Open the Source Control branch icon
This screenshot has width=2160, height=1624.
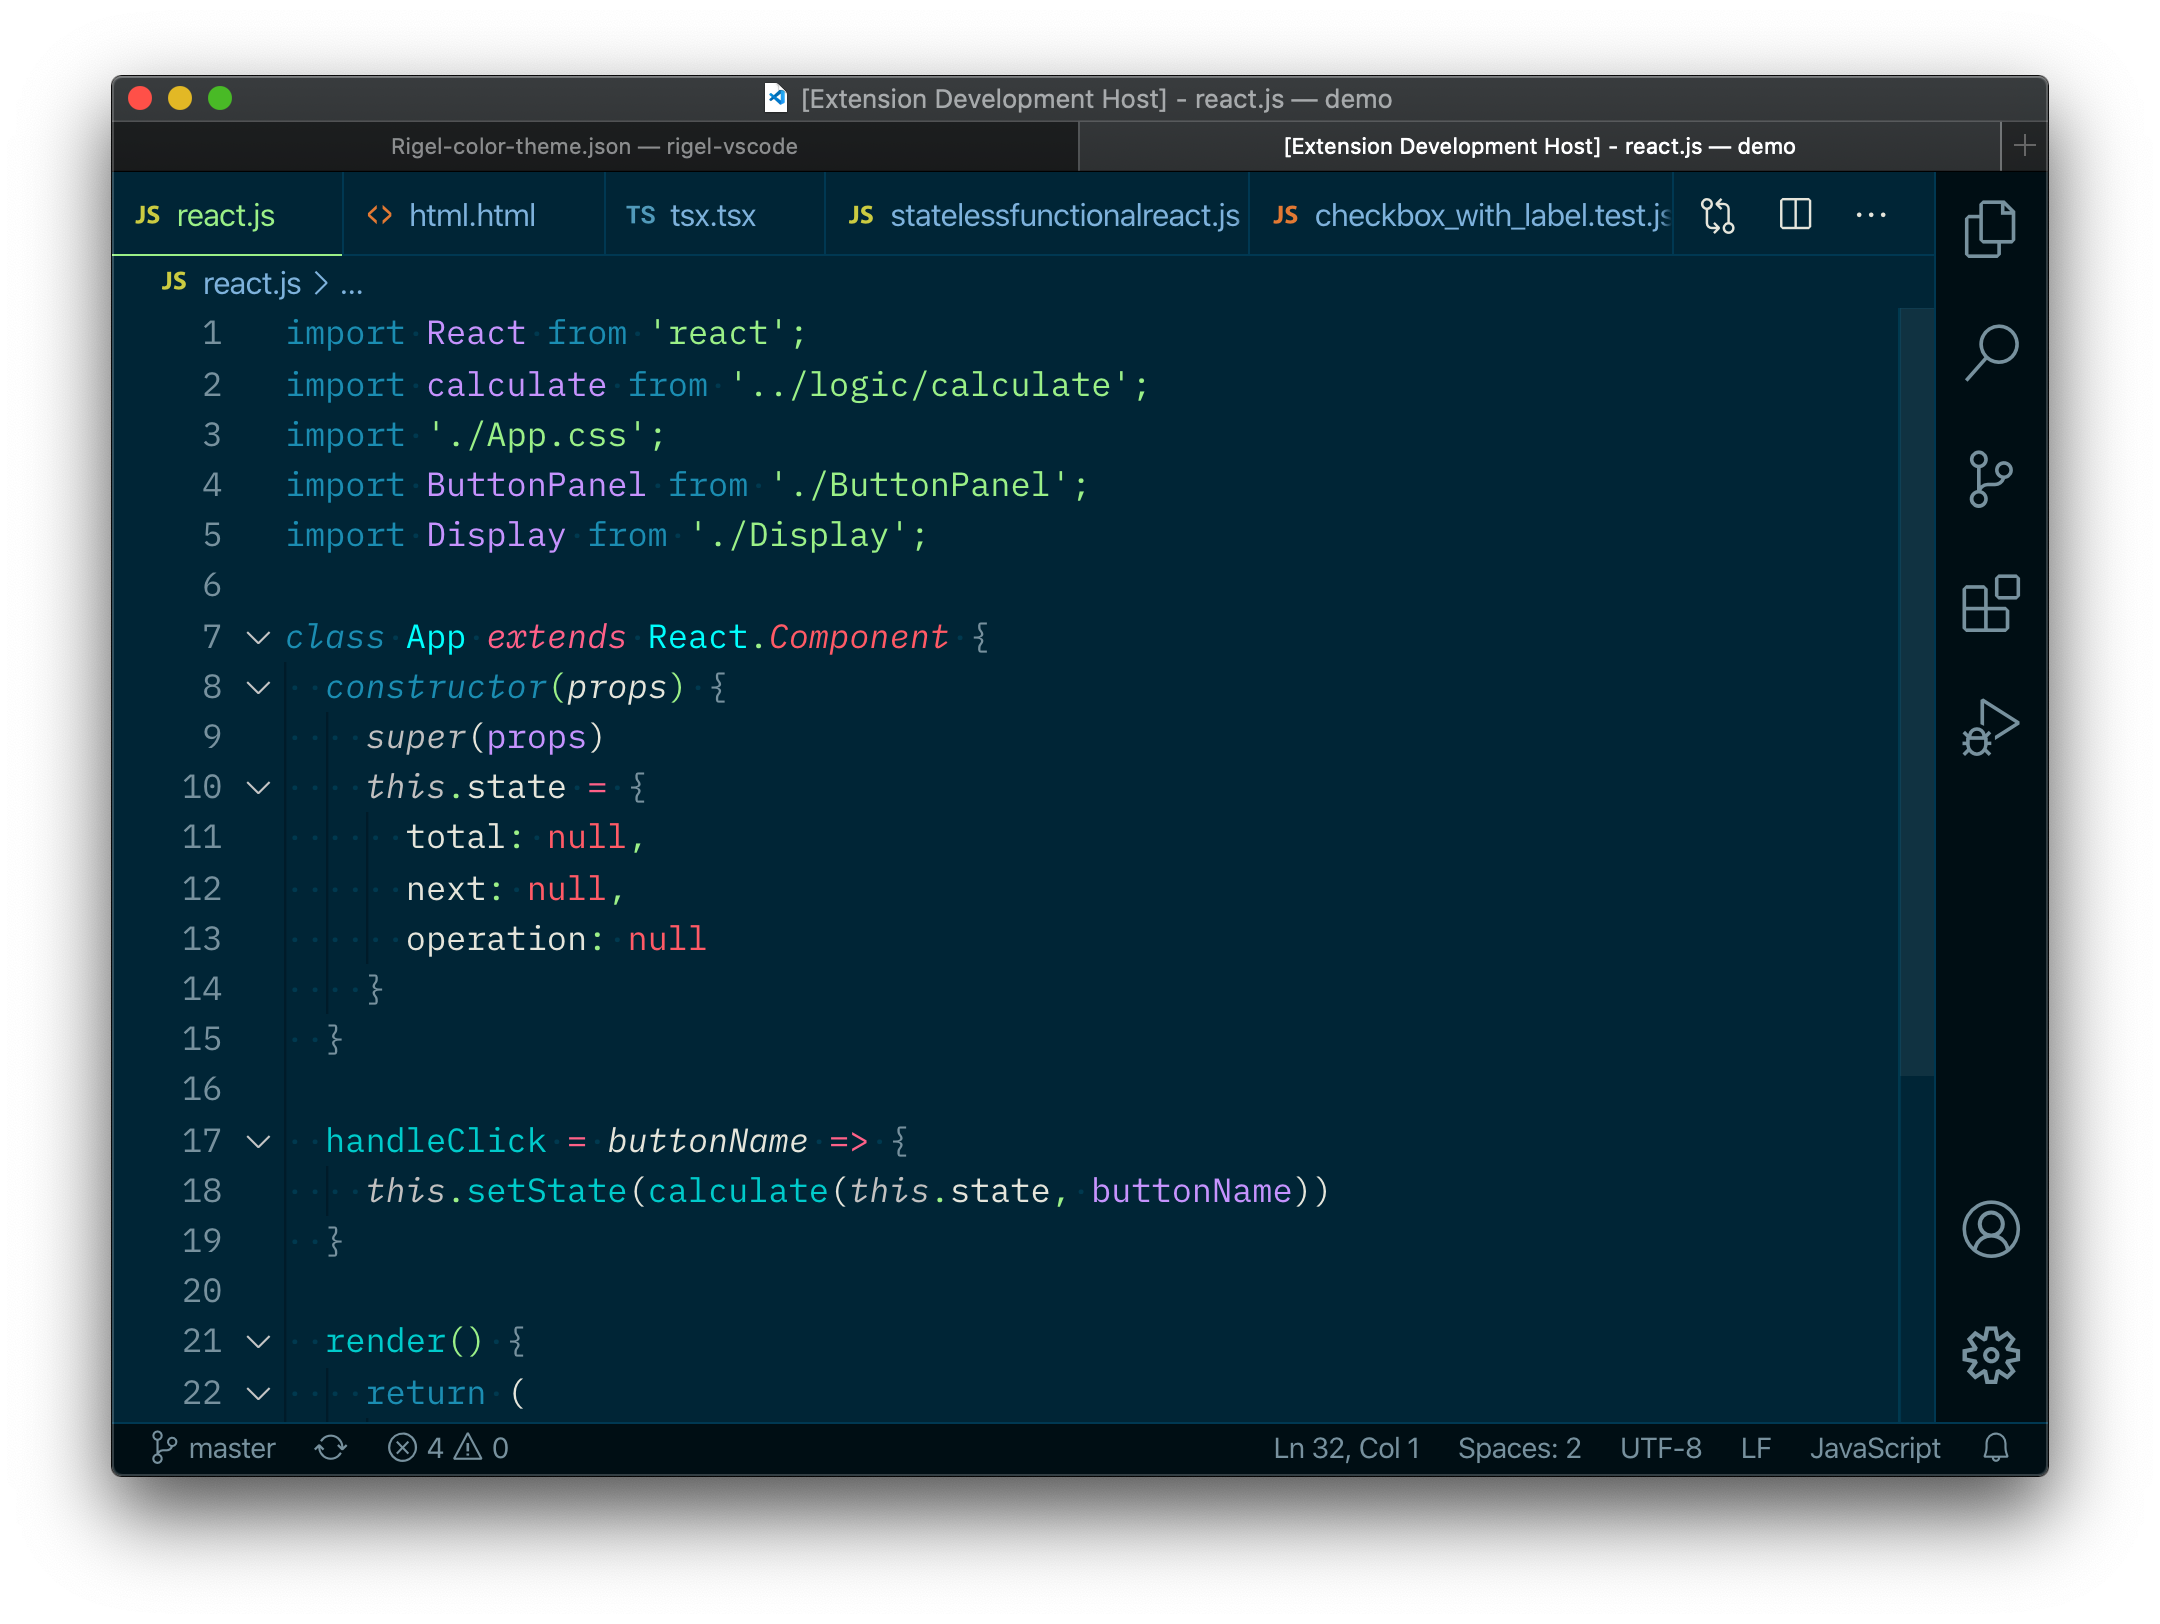1990,479
